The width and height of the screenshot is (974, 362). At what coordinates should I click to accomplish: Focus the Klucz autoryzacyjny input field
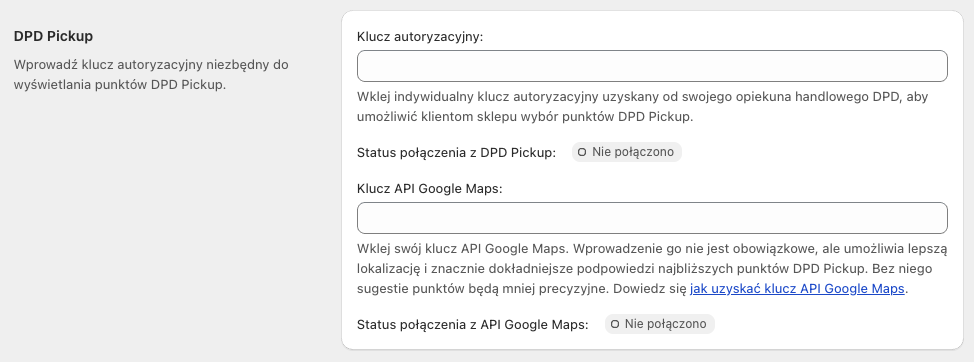[x=652, y=66]
